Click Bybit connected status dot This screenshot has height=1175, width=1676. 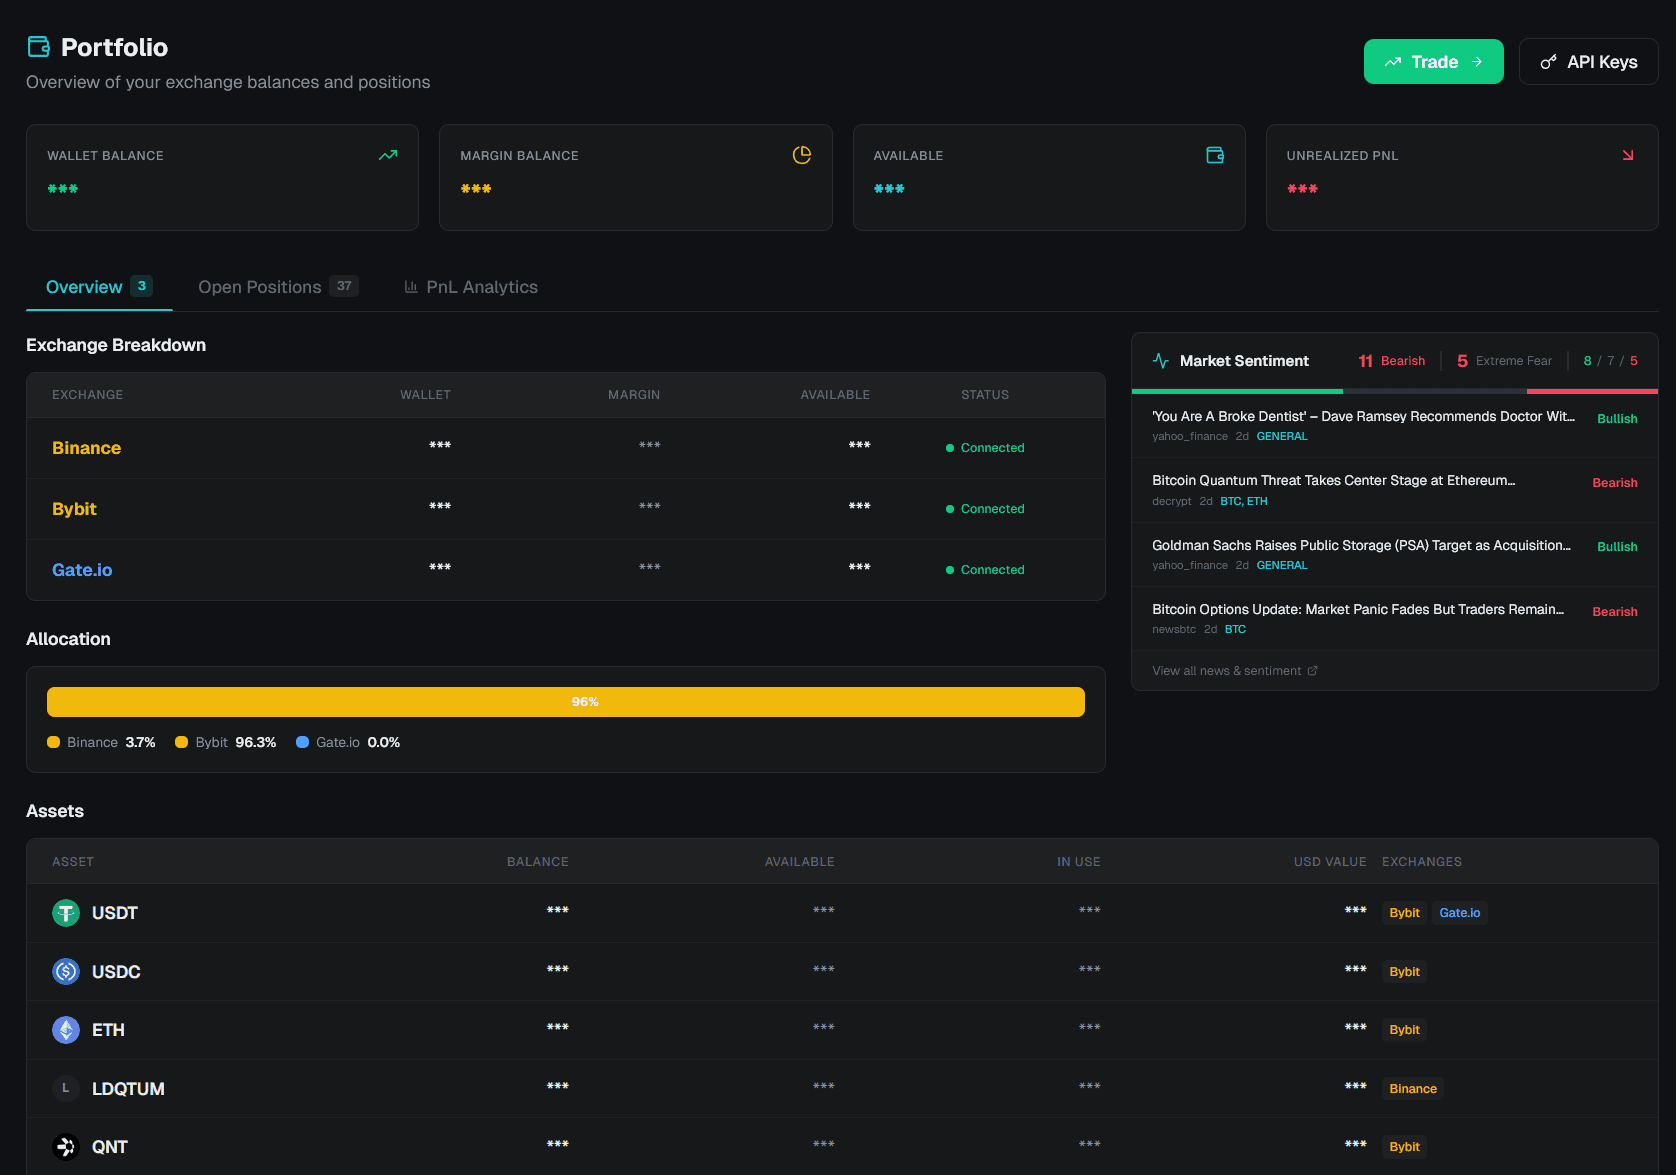click(x=950, y=509)
